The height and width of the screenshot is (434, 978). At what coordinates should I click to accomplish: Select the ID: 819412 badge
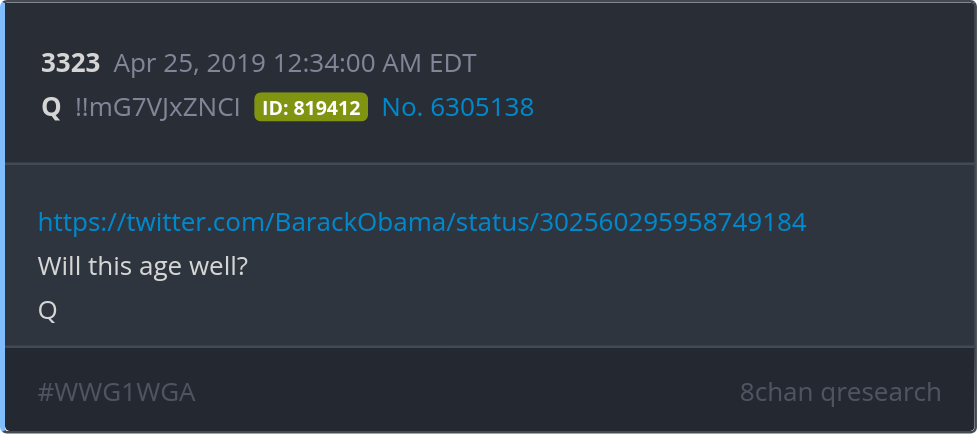pos(311,107)
